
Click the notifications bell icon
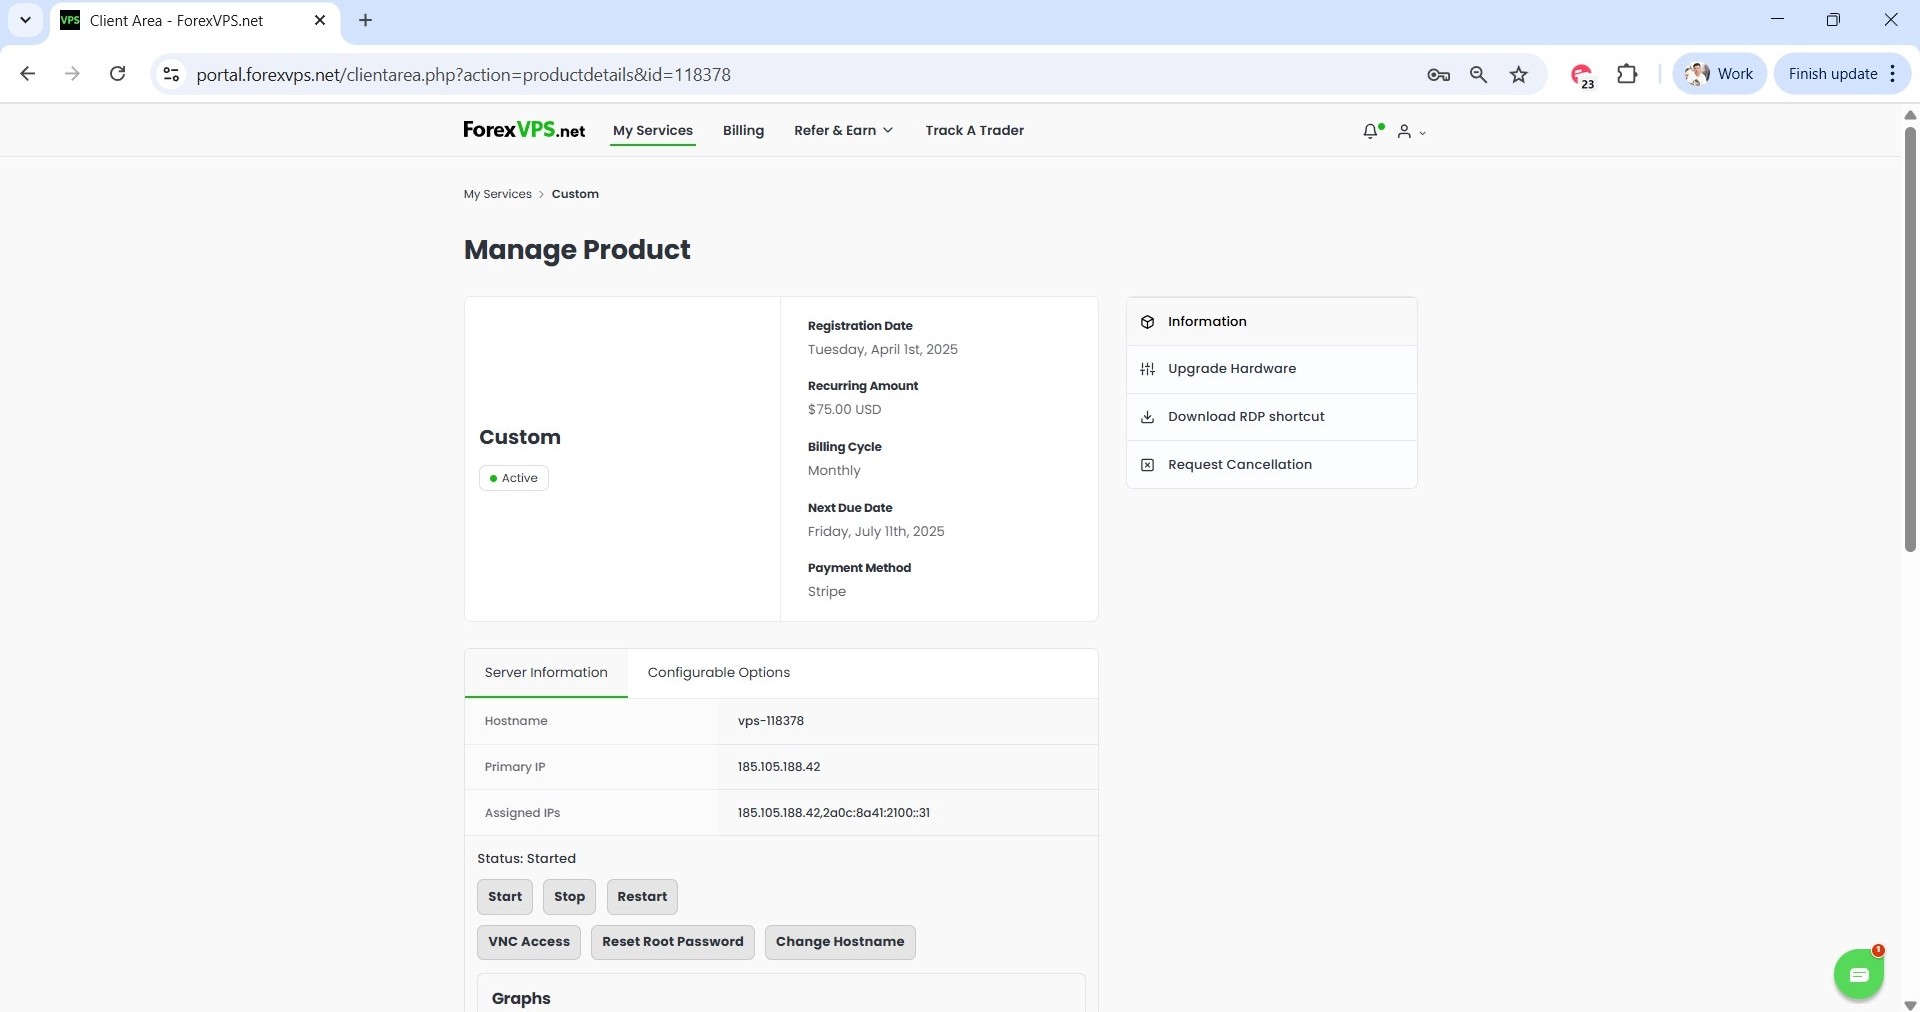point(1371,131)
